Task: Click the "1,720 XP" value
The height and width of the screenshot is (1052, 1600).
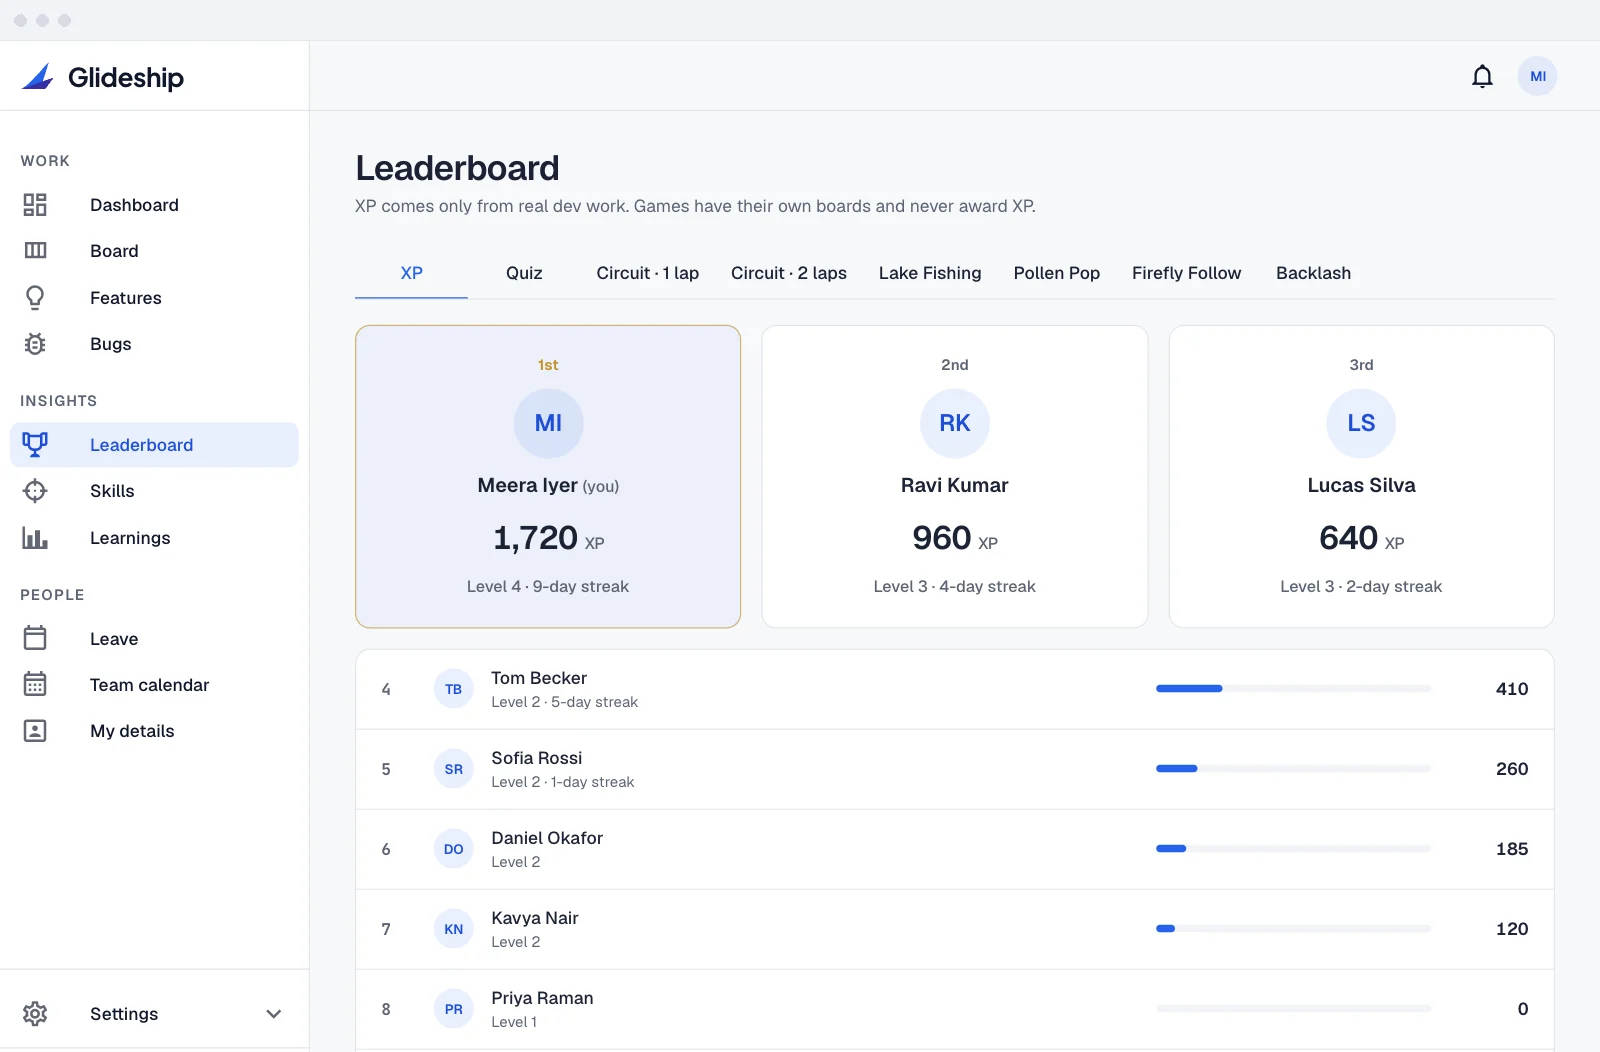Action: coord(548,538)
